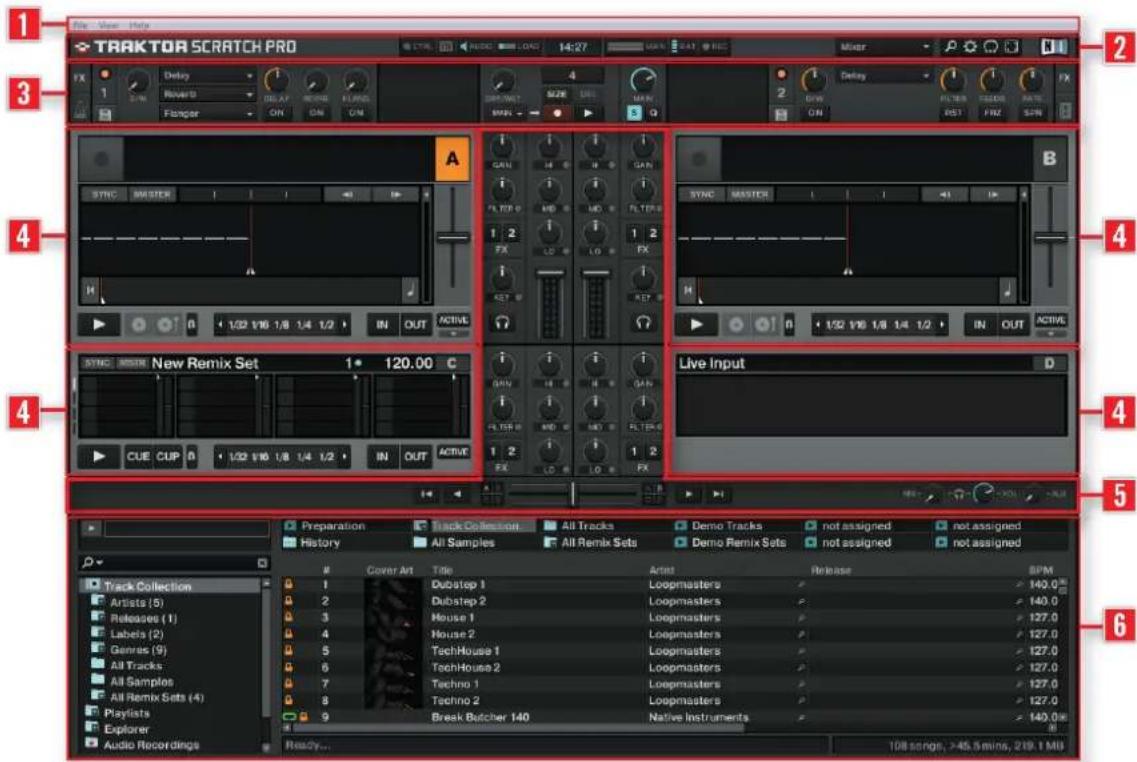Image resolution: width=1137 pixels, height=762 pixels.
Task: Toggle Deck A loop ACTIVE button
Action: [454, 320]
